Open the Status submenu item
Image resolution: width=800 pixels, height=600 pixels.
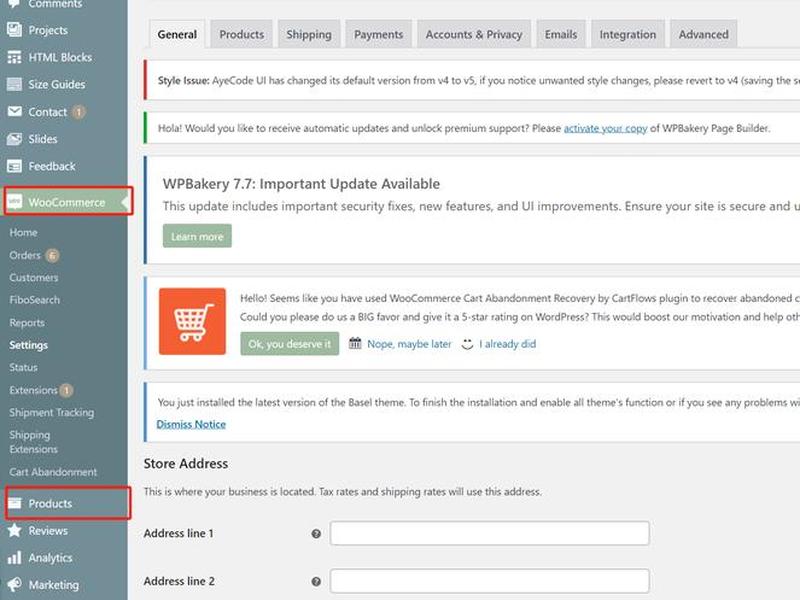[23, 367]
